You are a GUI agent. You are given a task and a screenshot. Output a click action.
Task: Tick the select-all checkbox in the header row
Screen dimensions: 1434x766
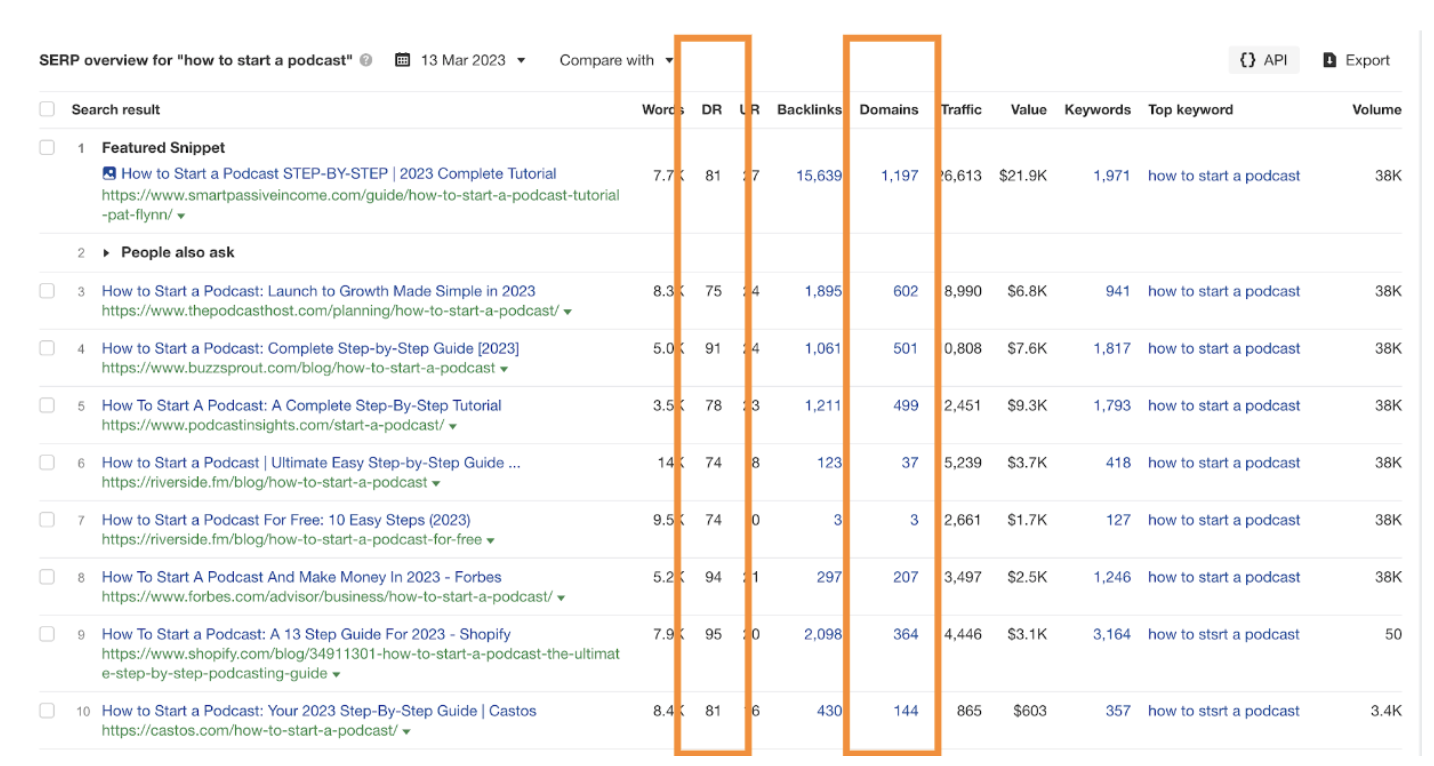pyautogui.click(x=47, y=109)
